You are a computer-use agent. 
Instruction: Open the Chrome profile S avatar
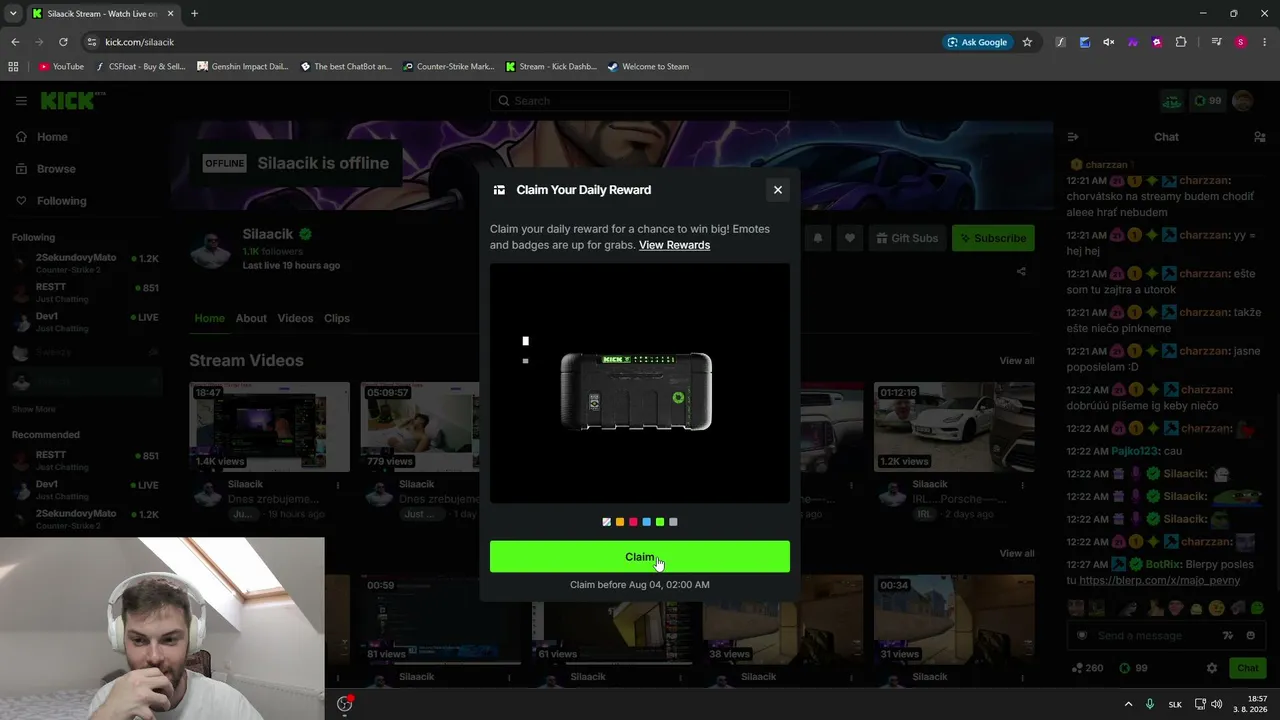(x=1241, y=42)
